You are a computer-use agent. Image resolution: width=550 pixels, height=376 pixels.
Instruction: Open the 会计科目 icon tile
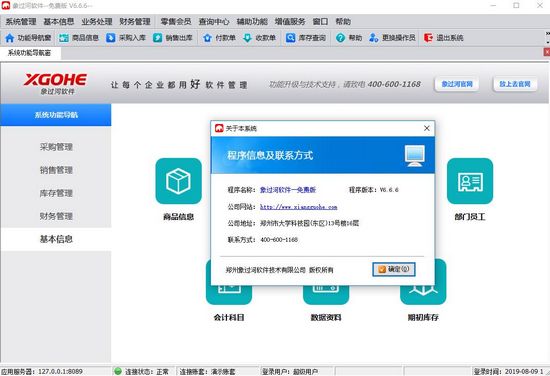point(229,295)
